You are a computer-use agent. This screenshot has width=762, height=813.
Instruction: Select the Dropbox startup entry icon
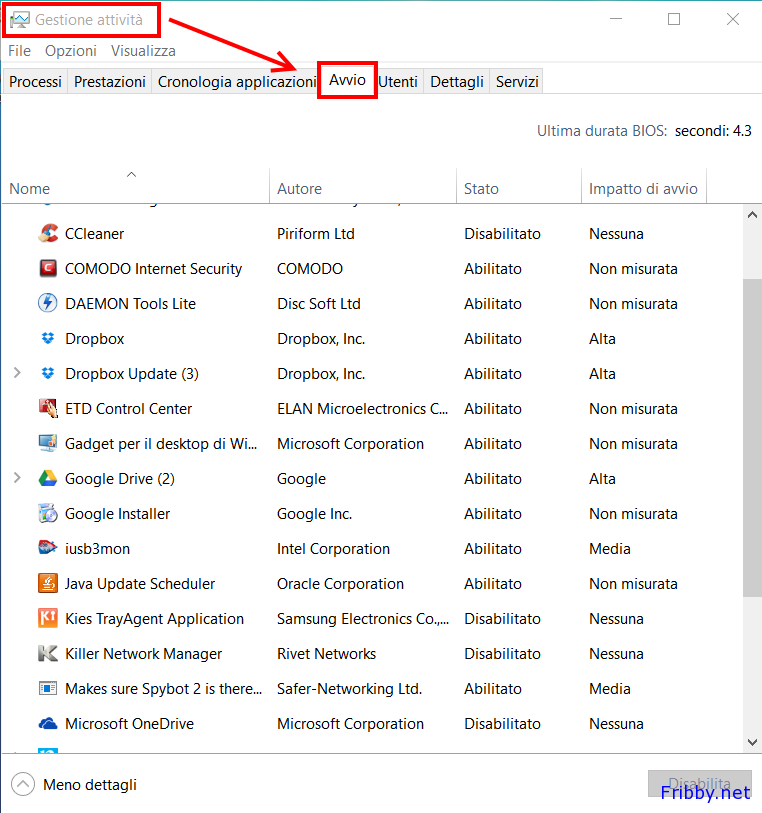47,339
